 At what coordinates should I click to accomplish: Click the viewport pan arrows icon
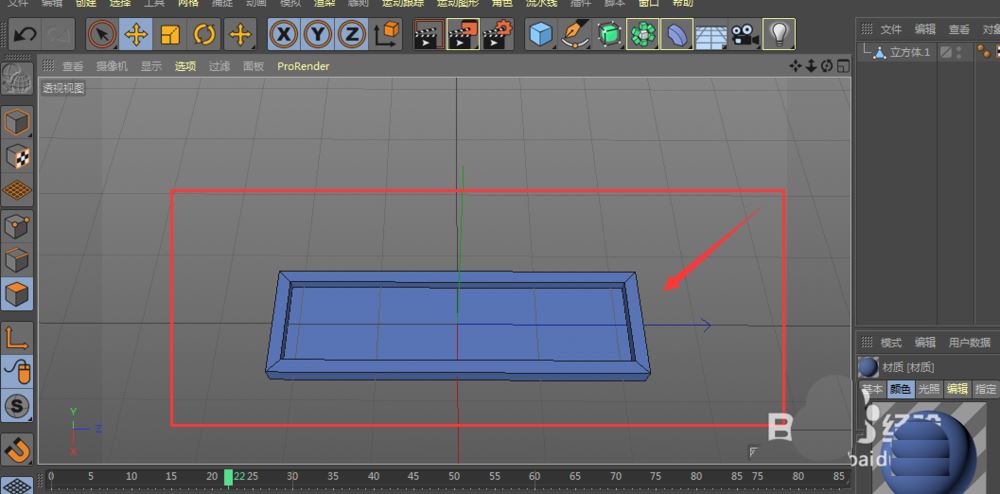(795, 66)
